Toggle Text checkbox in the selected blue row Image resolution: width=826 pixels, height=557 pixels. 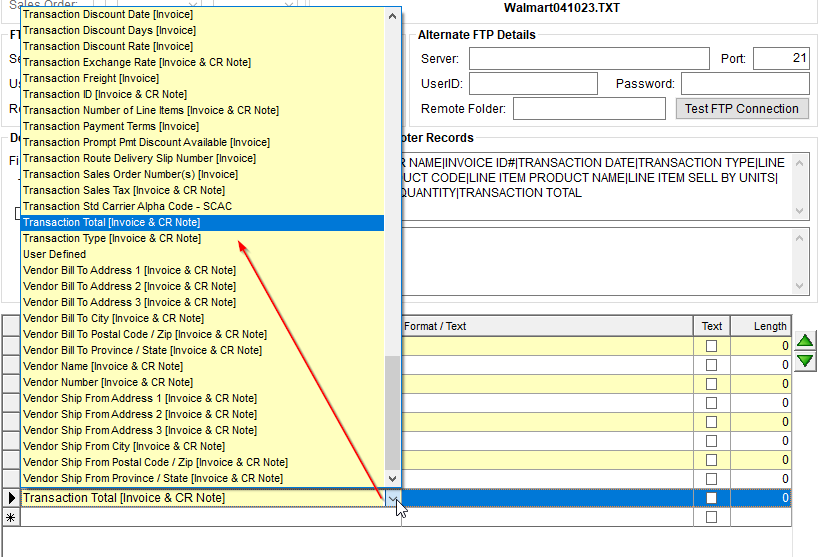tap(711, 498)
